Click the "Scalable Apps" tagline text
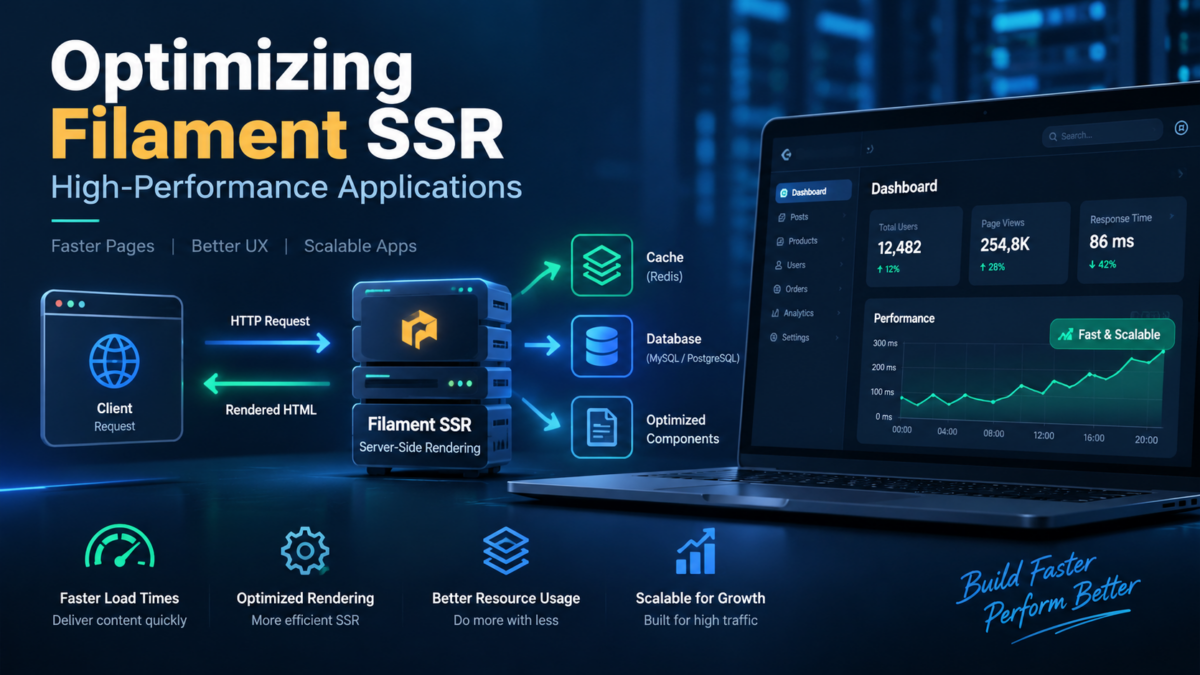 click(360, 246)
